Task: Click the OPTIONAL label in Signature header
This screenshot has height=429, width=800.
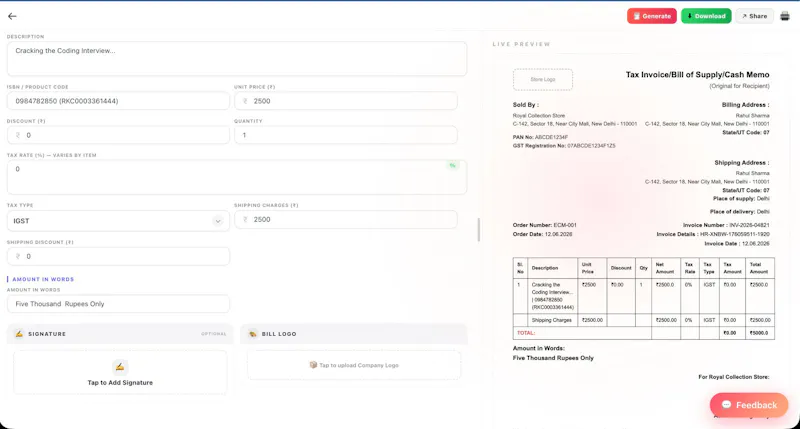Action: coord(213,334)
